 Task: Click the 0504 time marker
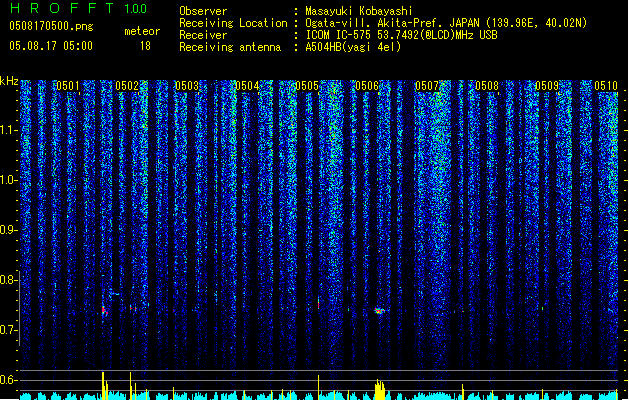coord(247,86)
